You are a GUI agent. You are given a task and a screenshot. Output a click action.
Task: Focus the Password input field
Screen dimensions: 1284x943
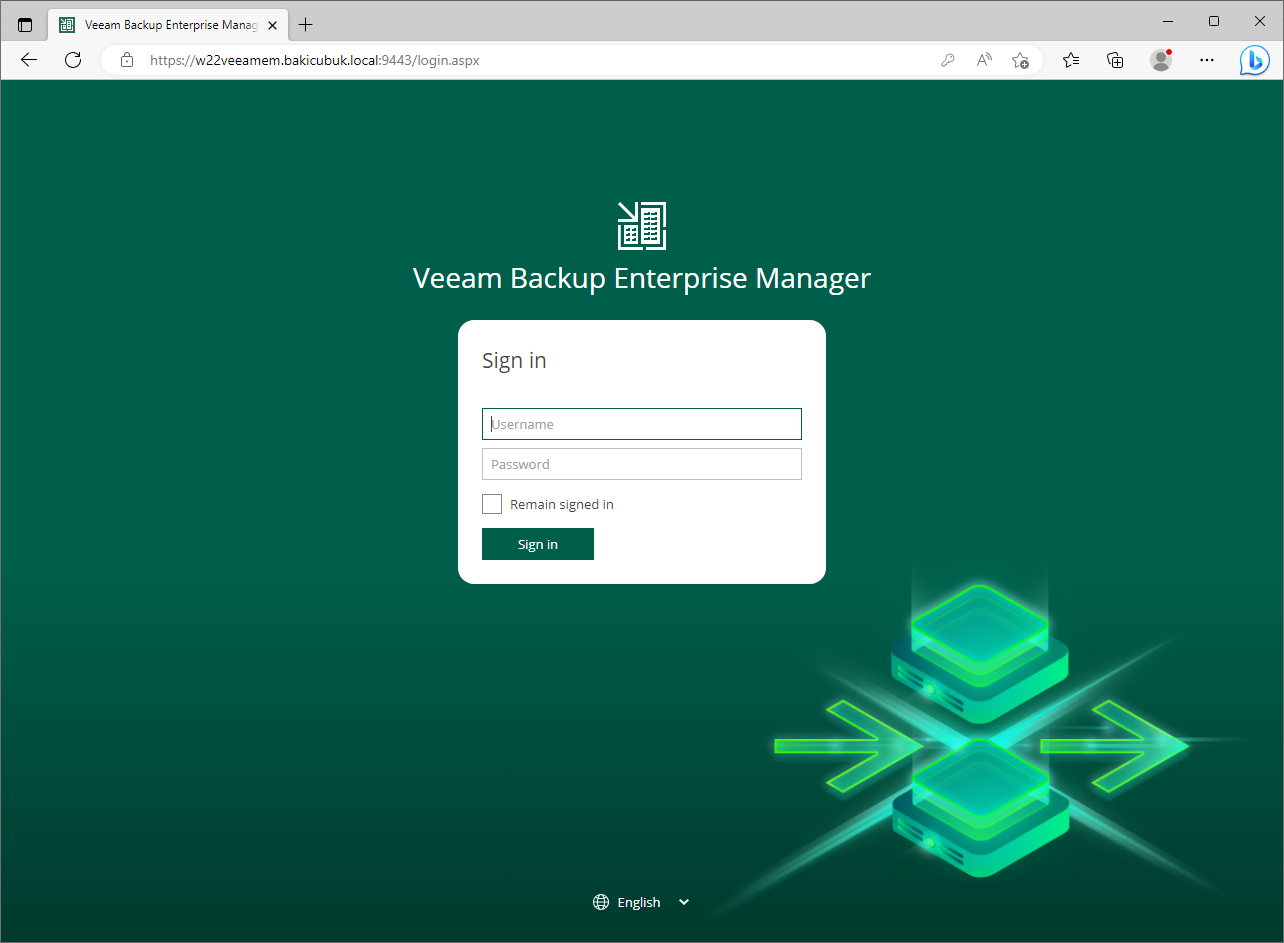[641, 464]
